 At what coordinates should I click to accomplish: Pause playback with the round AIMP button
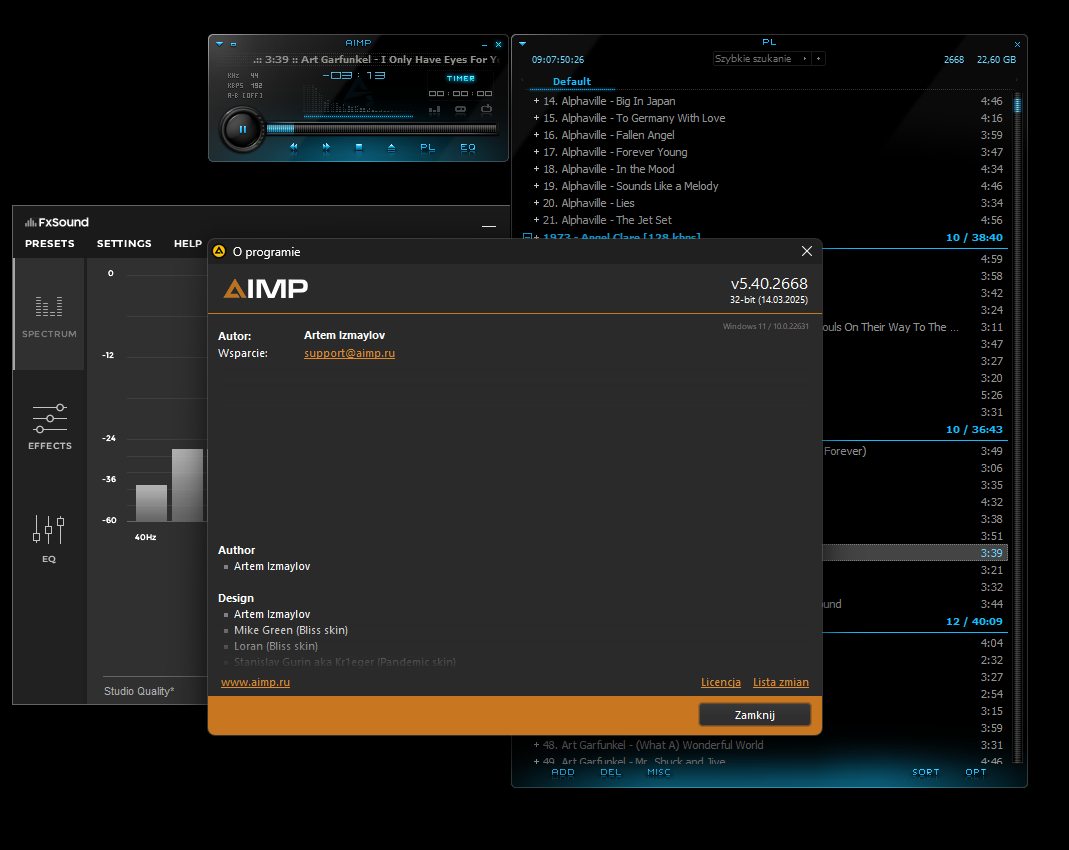point(243,130)
